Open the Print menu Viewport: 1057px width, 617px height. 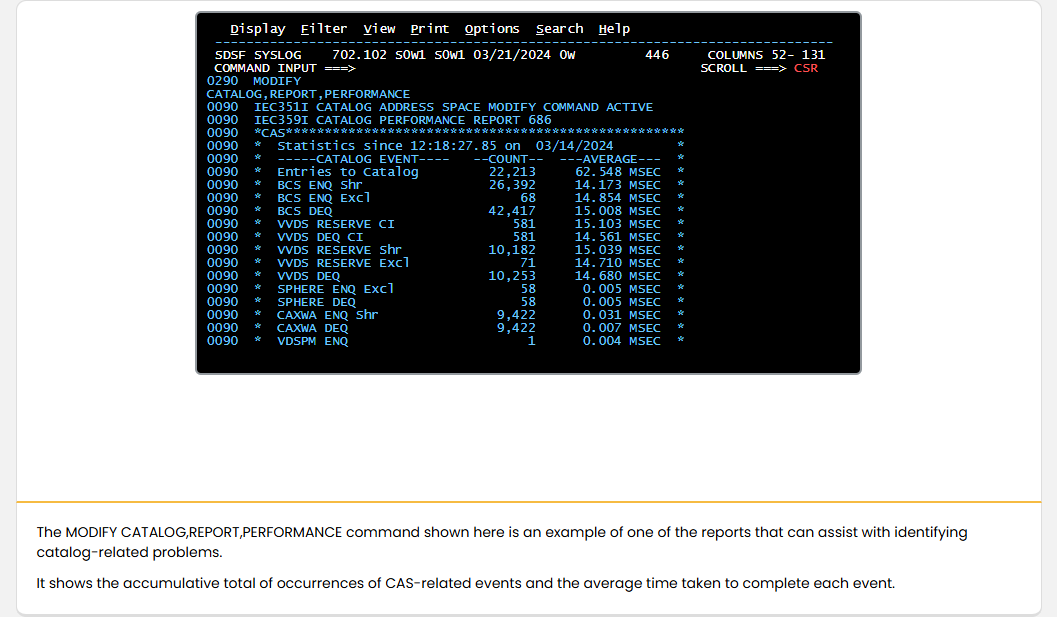tap(429, 29)
